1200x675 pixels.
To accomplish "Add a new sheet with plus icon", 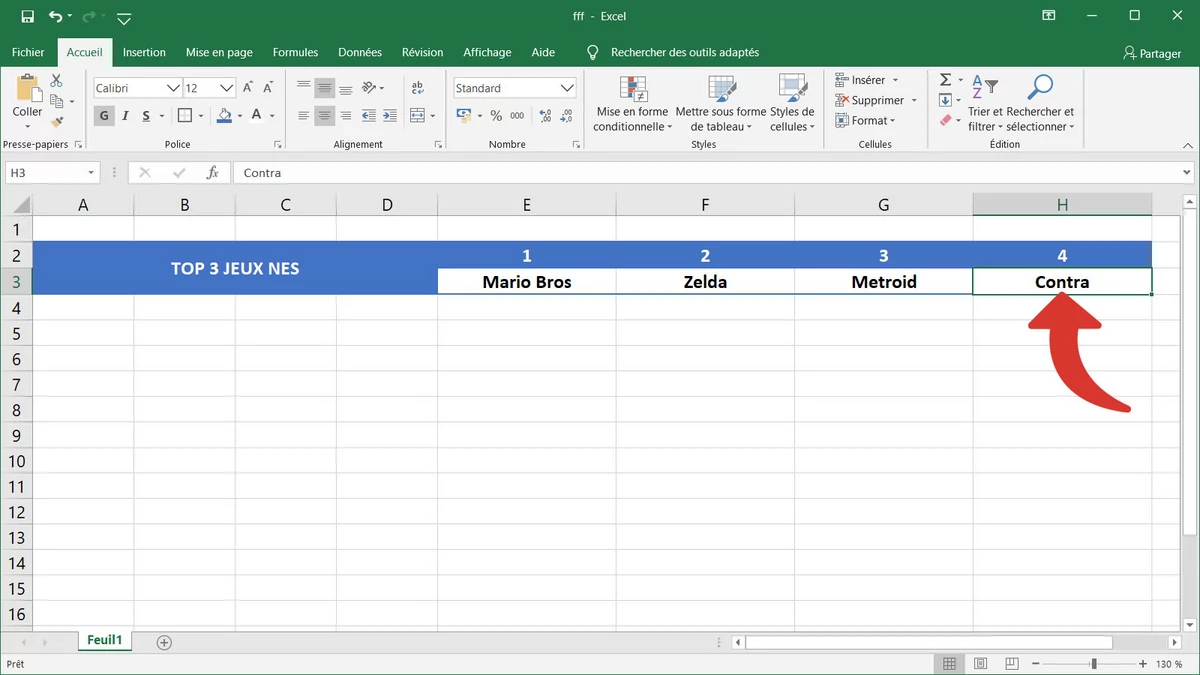I will pos(164,642).
